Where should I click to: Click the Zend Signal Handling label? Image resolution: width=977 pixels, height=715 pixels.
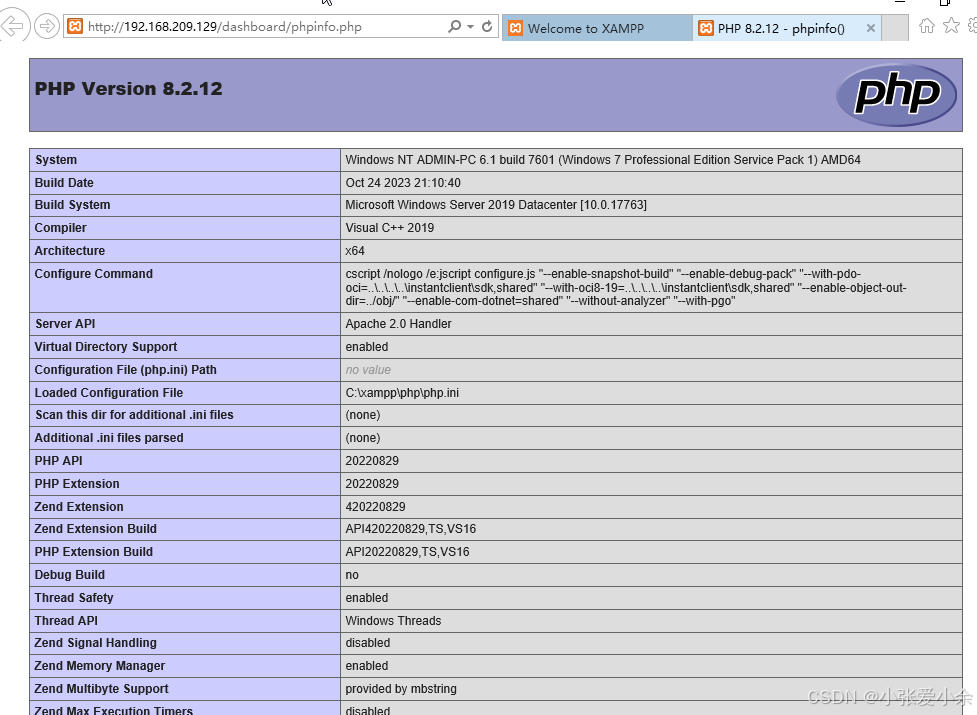point(96,642)
